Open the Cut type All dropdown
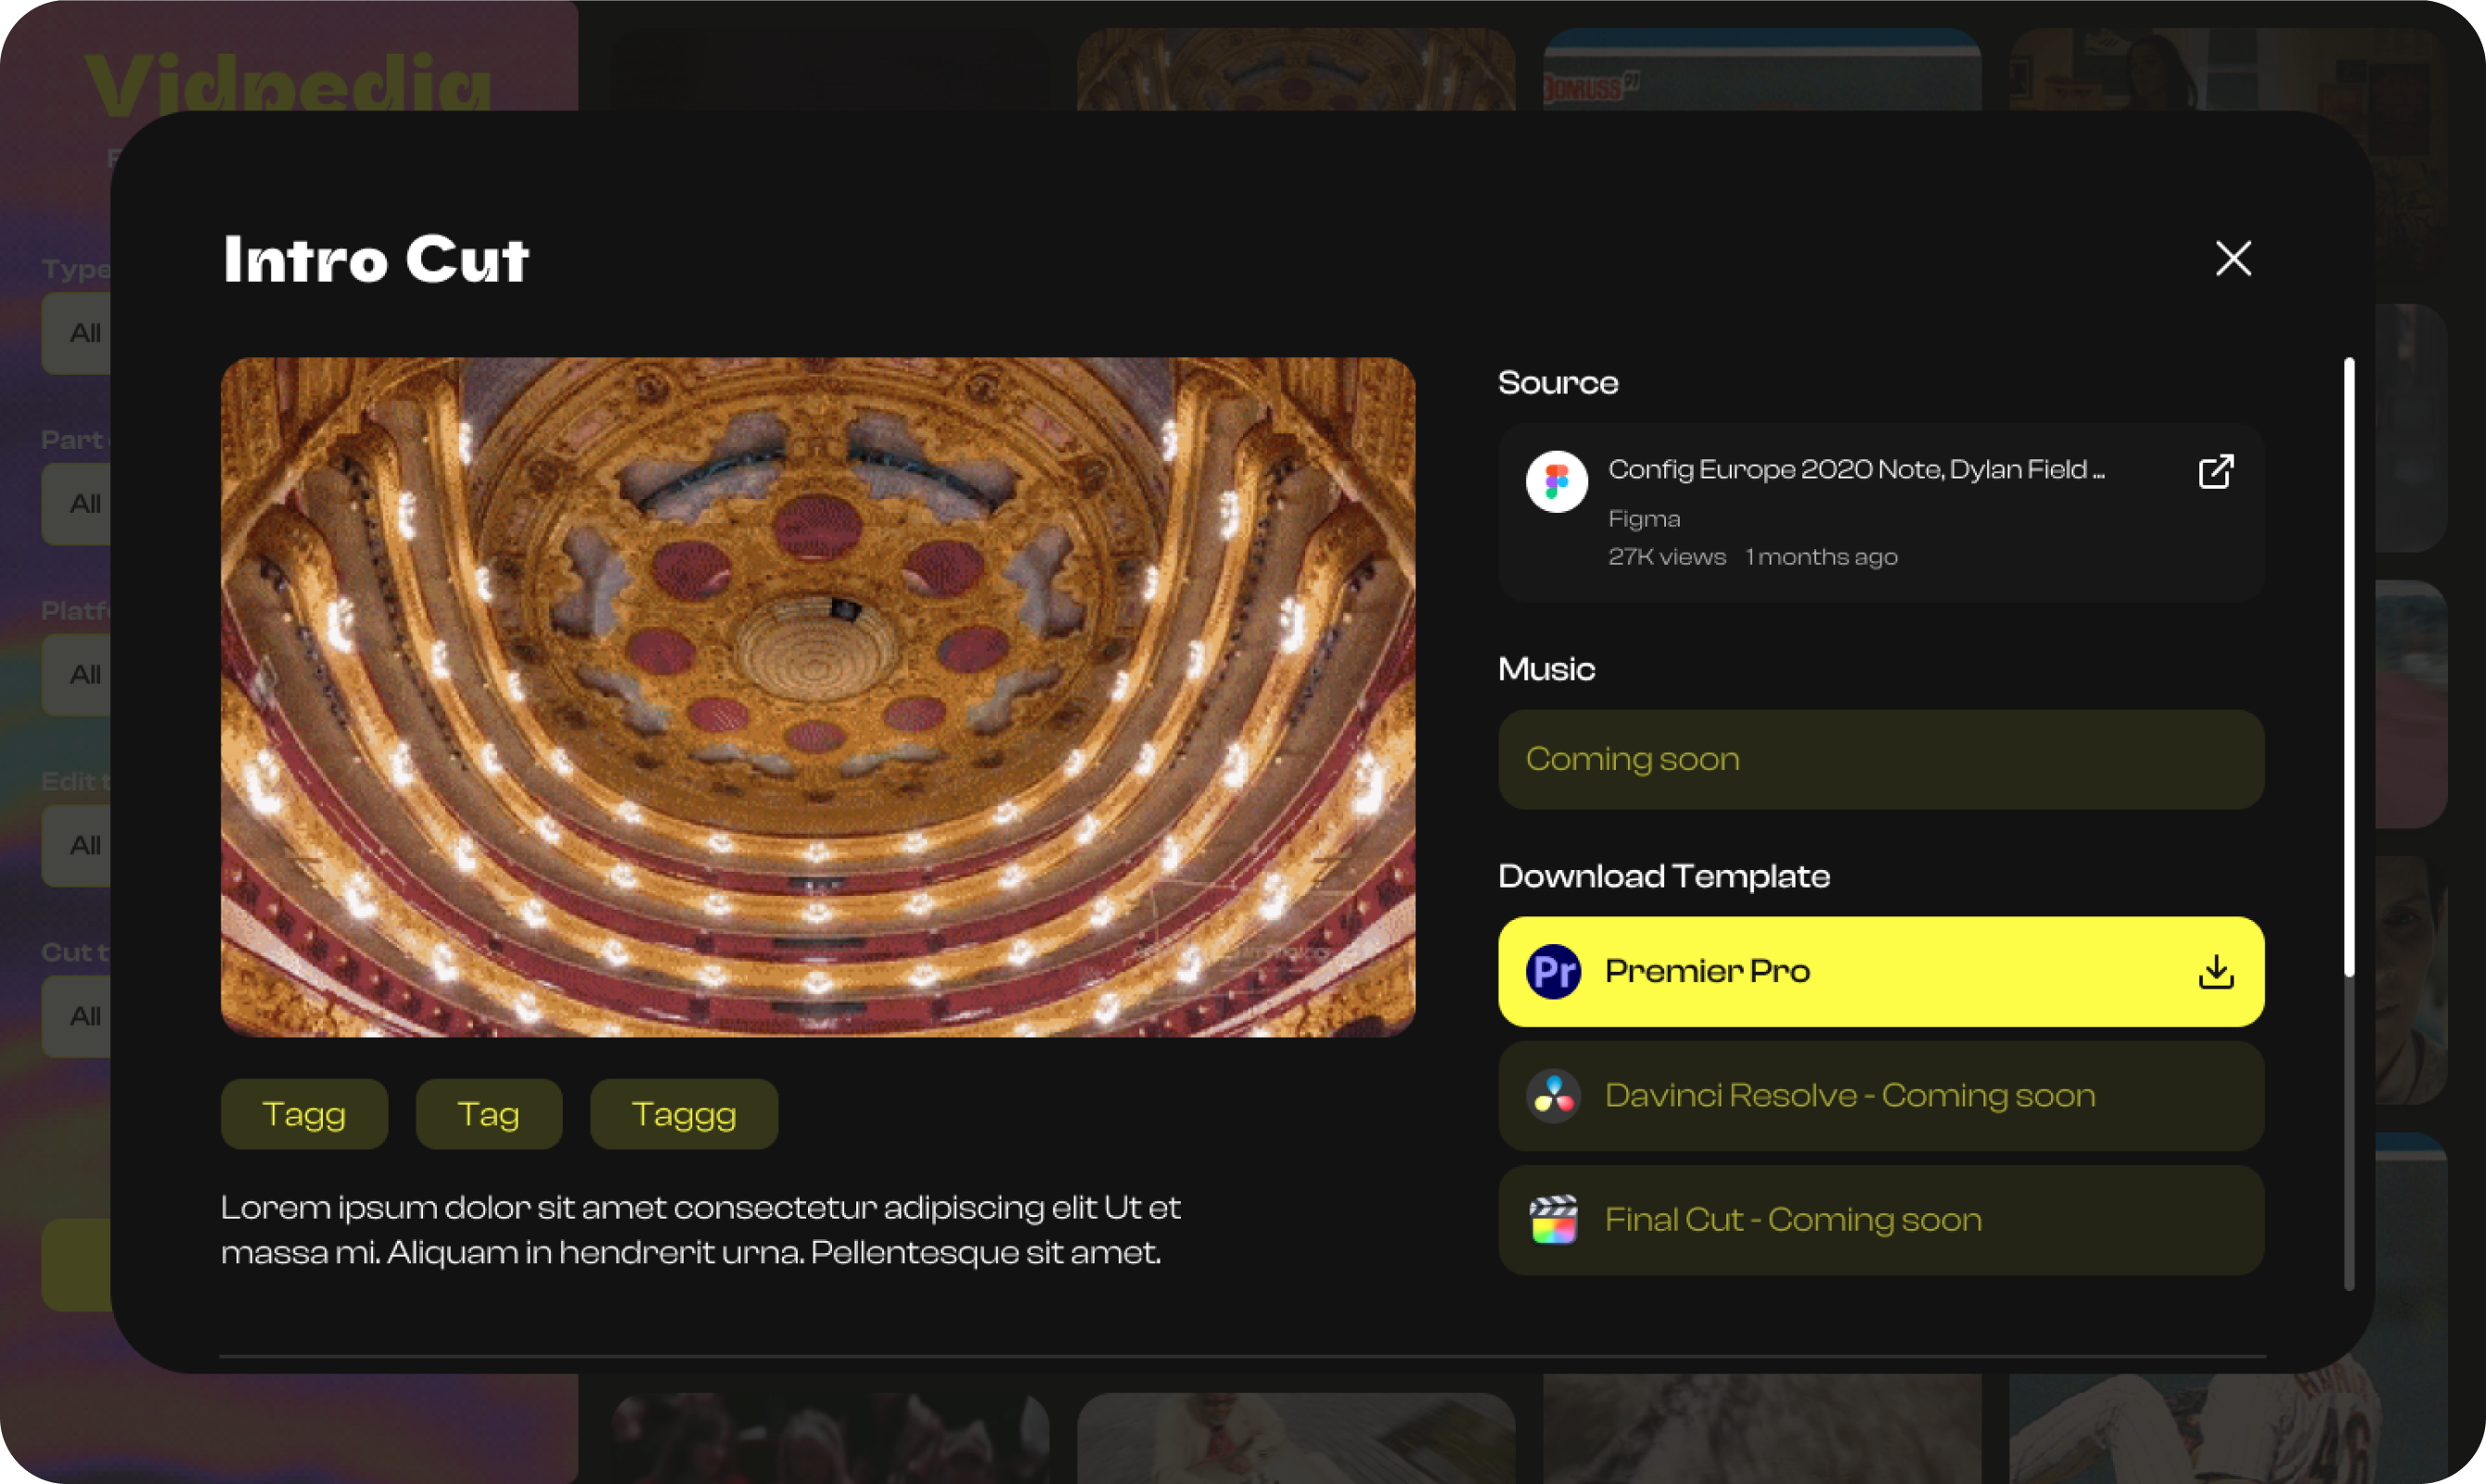Screen dimensions: 2486x1484 click(76, 1016)
